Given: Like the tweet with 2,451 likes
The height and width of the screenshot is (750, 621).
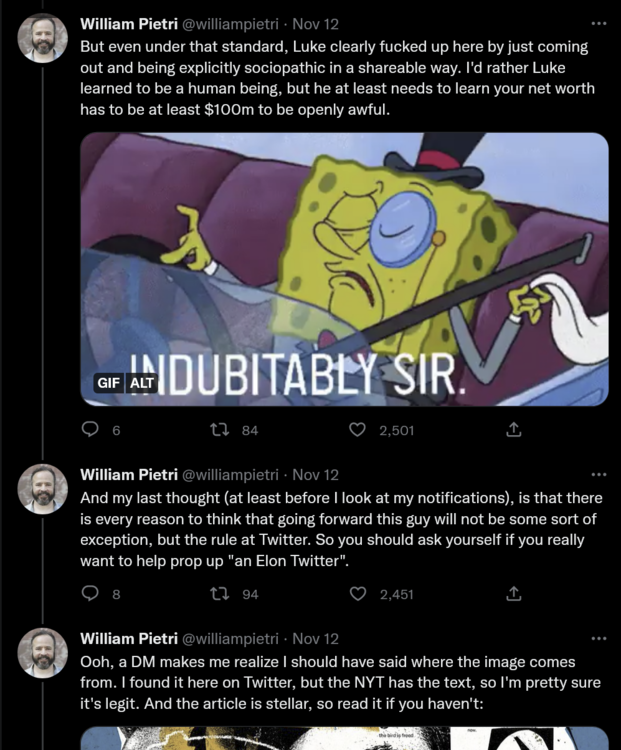Looking at the screenshot, I should coord(357,594).
